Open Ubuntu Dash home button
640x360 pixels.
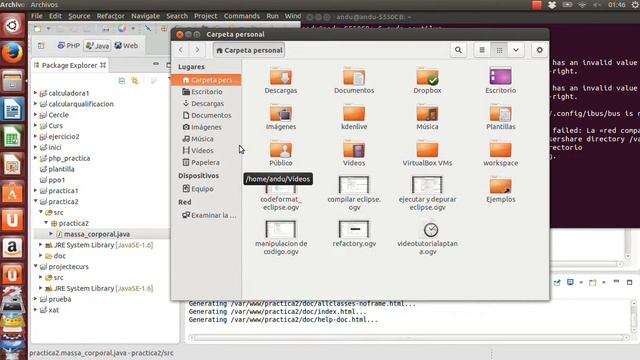pyautogui.click(x=12, y=25)
